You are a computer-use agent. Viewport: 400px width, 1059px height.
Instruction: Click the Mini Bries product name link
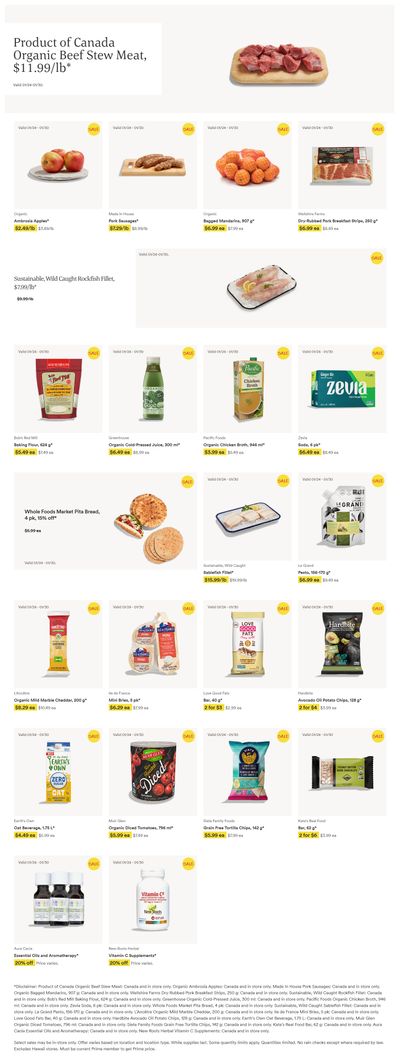[x=122, y=700]
